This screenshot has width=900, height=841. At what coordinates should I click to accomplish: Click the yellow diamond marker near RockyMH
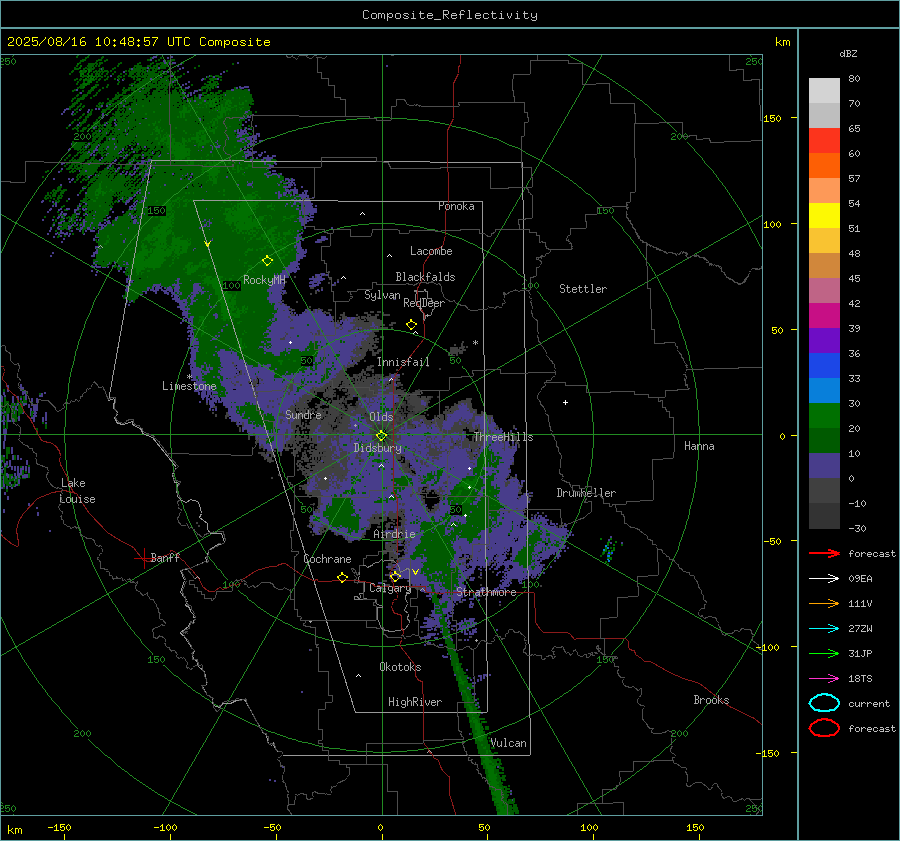(x=267, y=261)
